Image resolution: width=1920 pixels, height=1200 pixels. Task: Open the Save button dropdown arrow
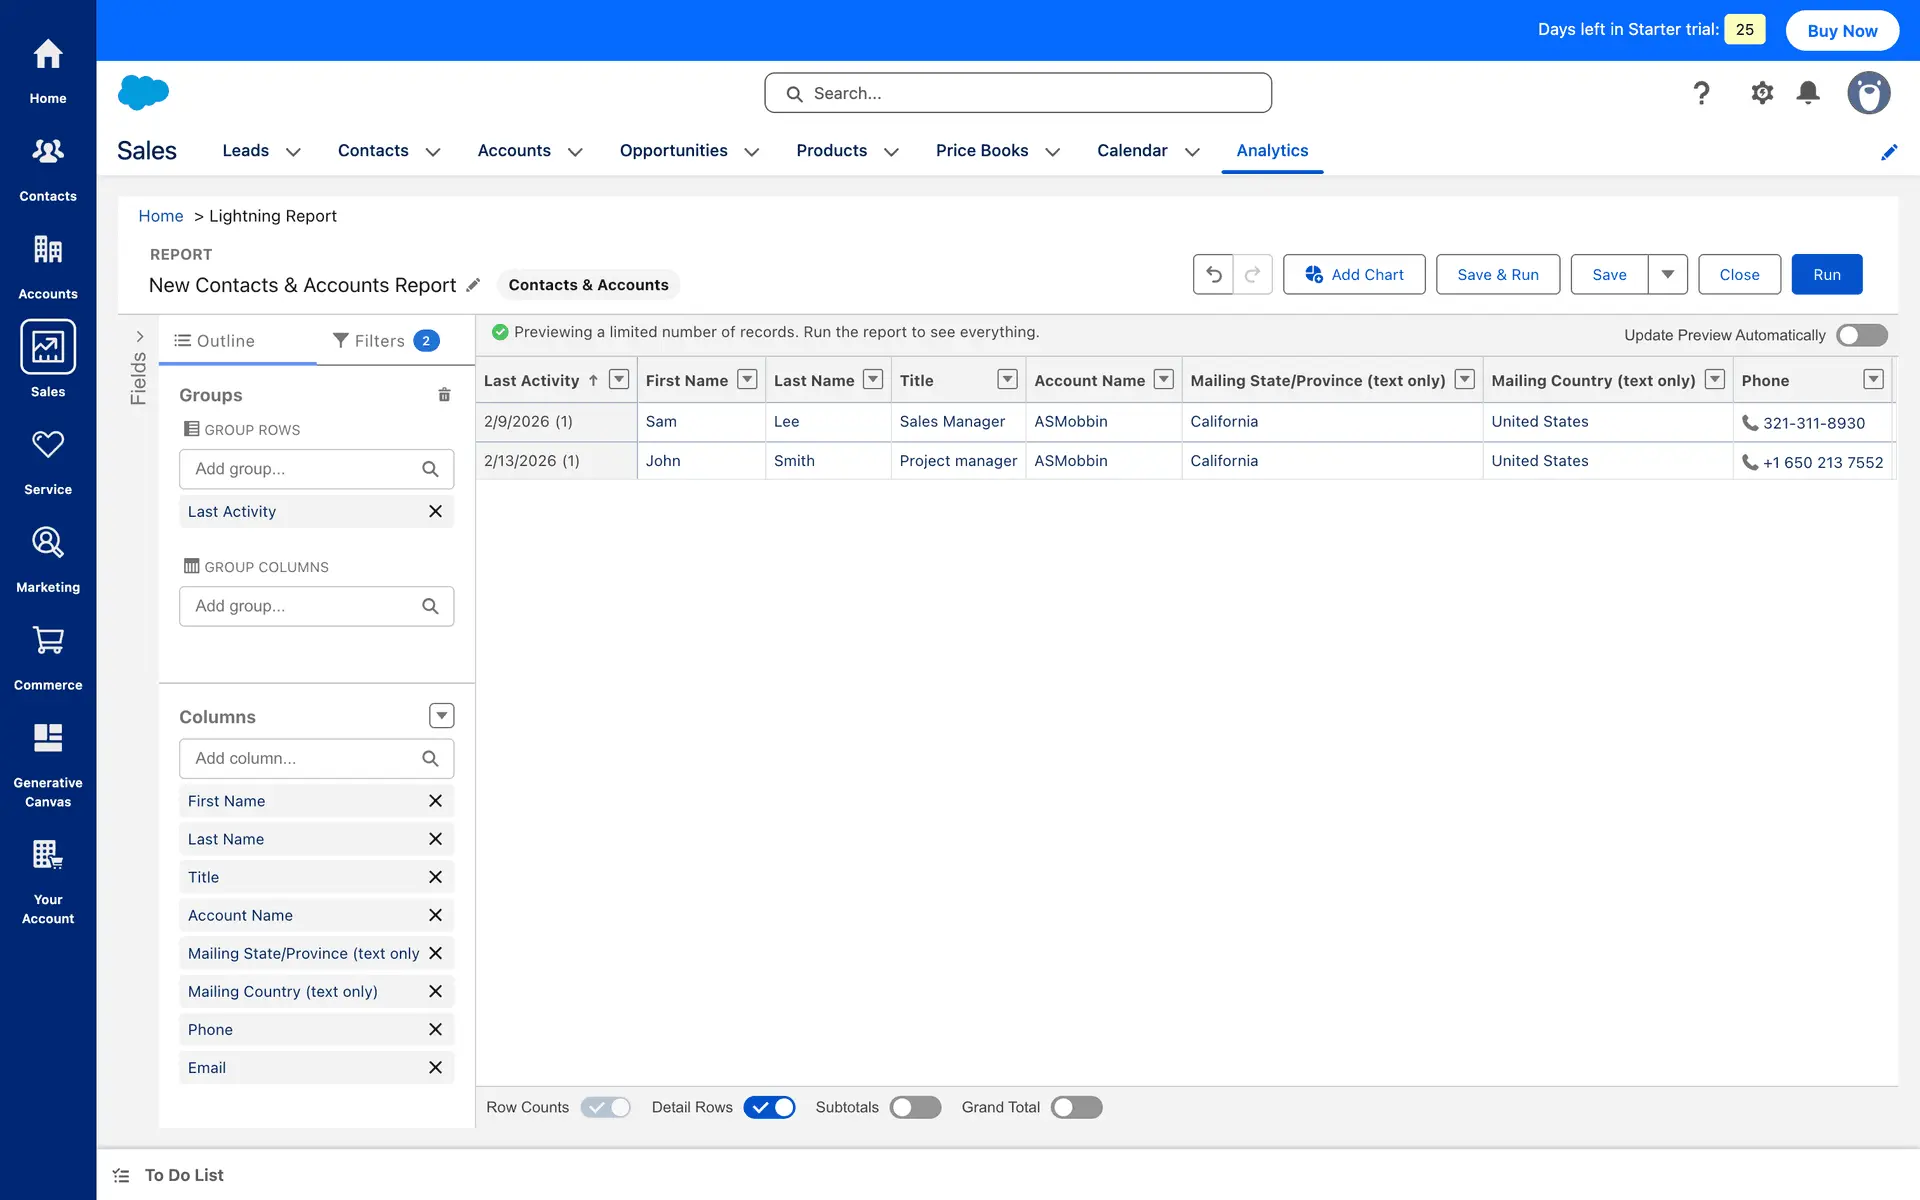point(1667,274)
